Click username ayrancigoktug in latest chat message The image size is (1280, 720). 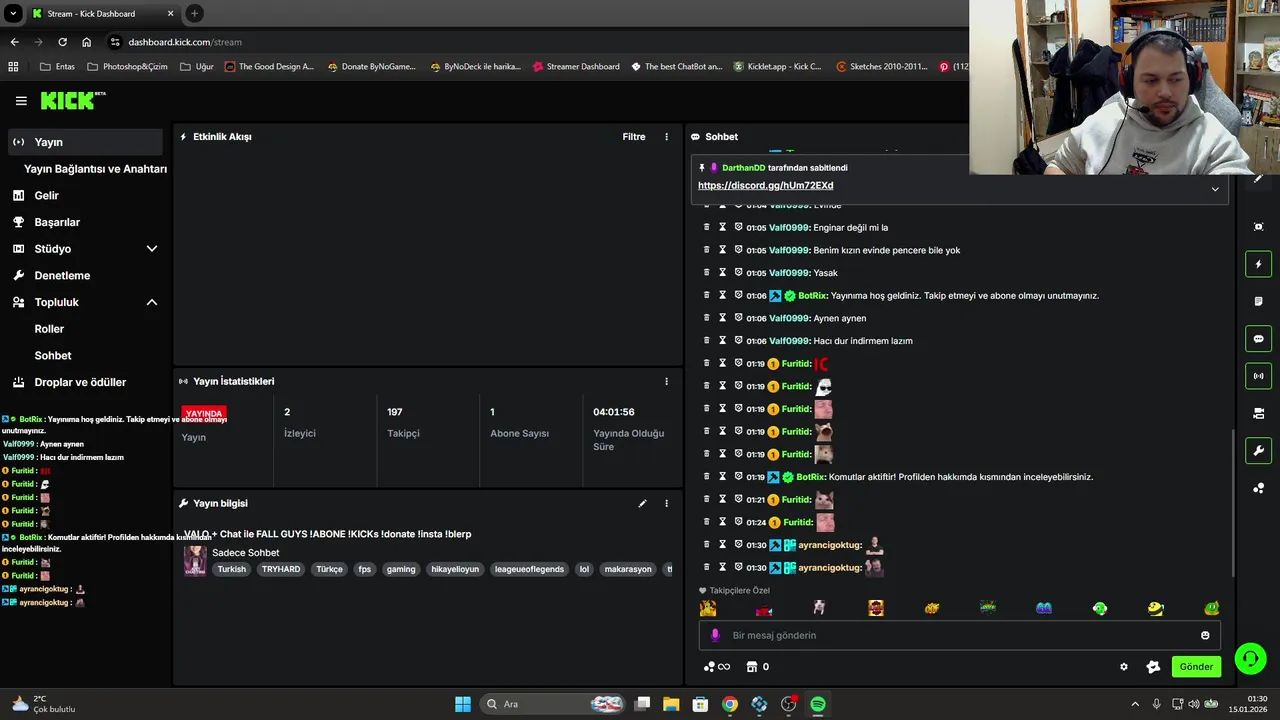pyautogui.click(x=829, y=568)
